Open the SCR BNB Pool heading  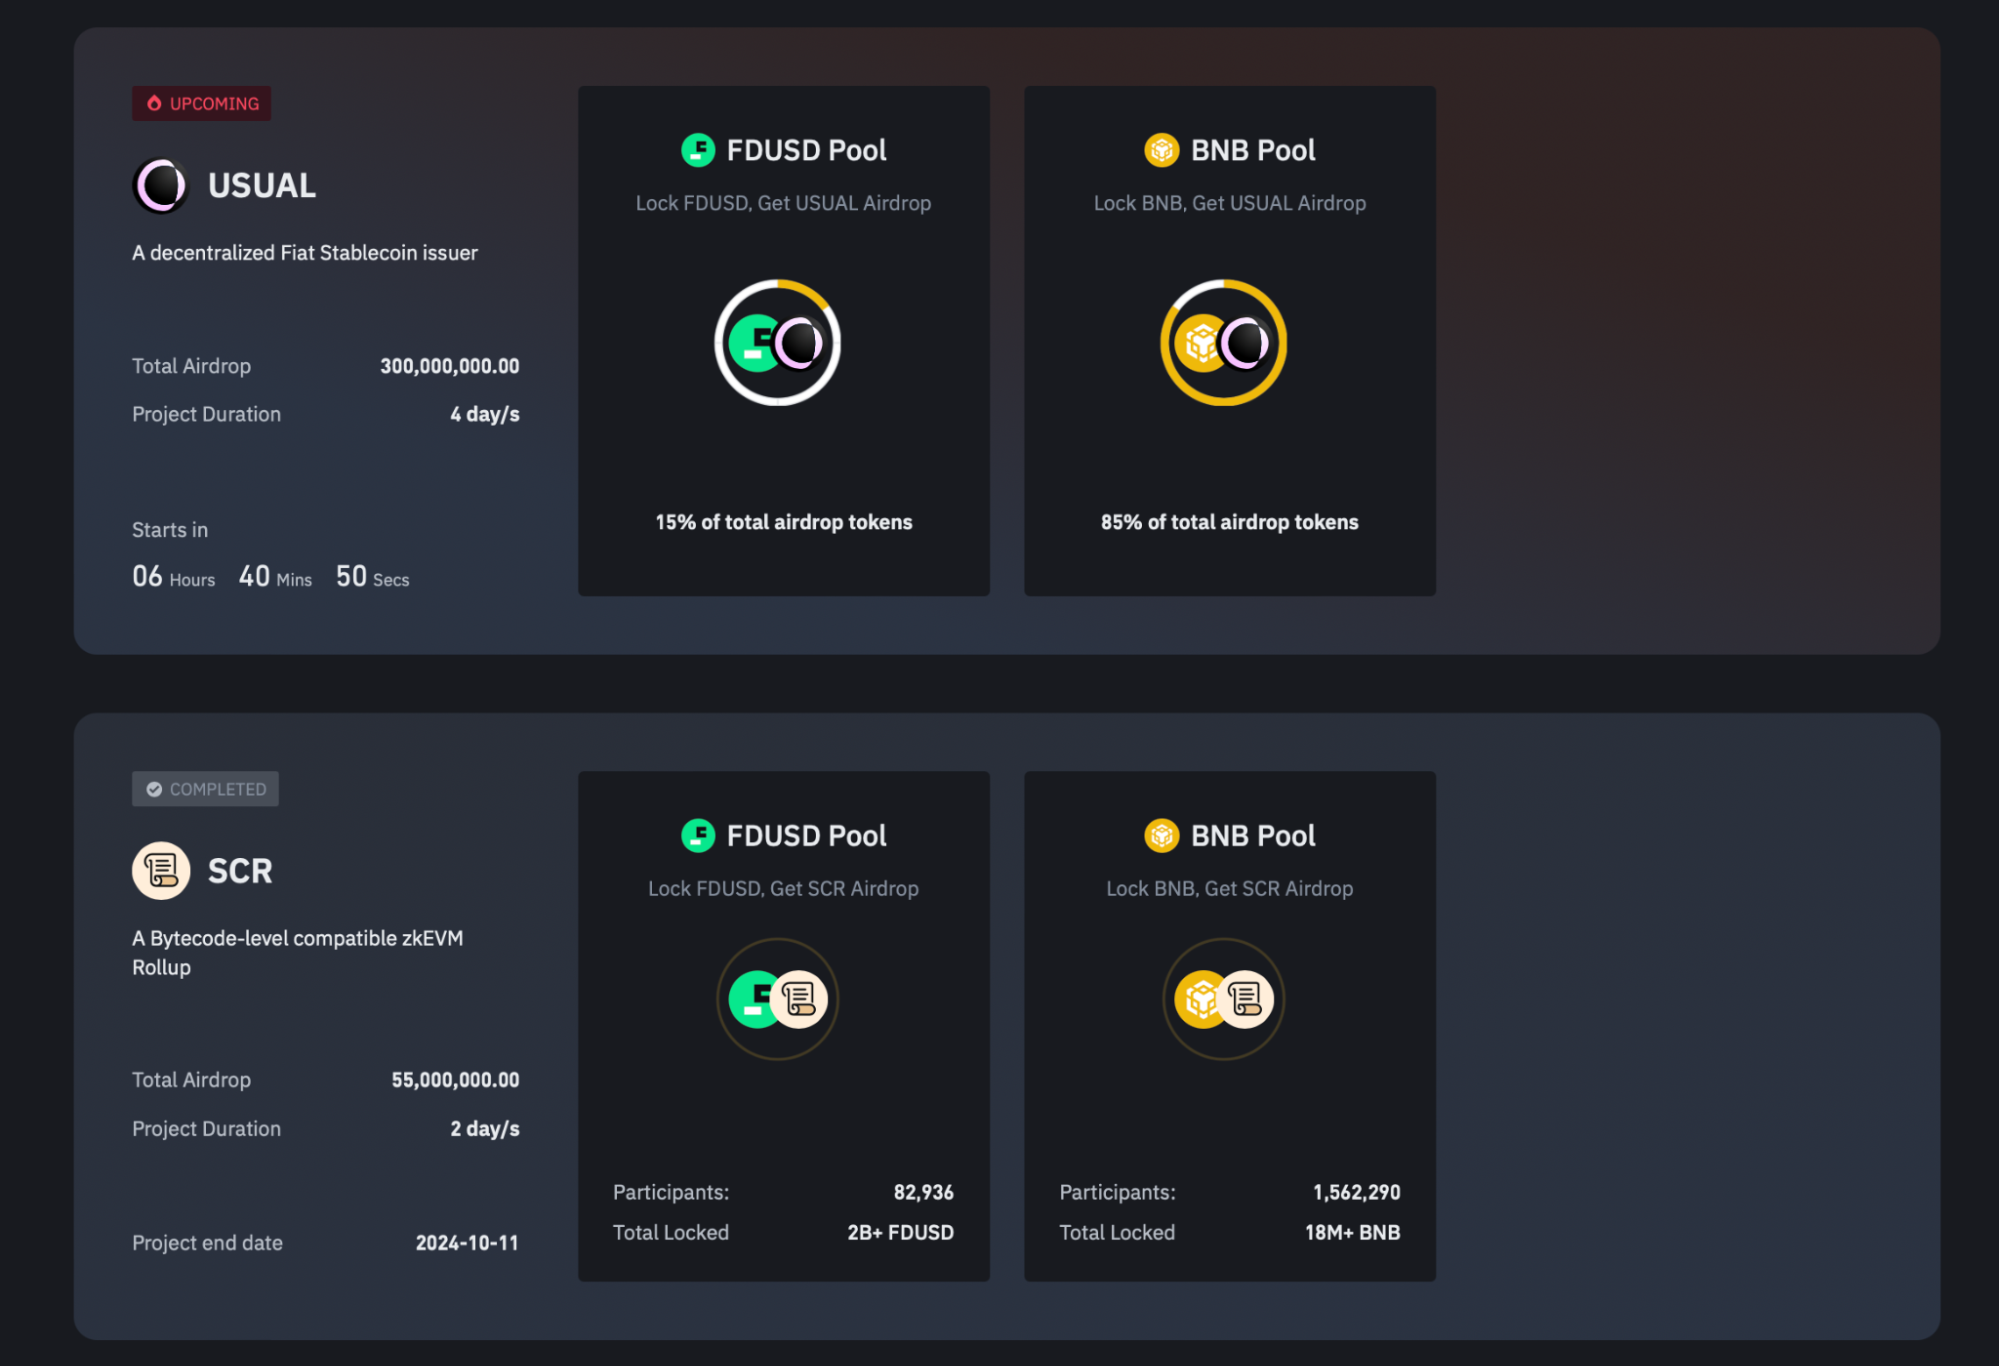1253,835
